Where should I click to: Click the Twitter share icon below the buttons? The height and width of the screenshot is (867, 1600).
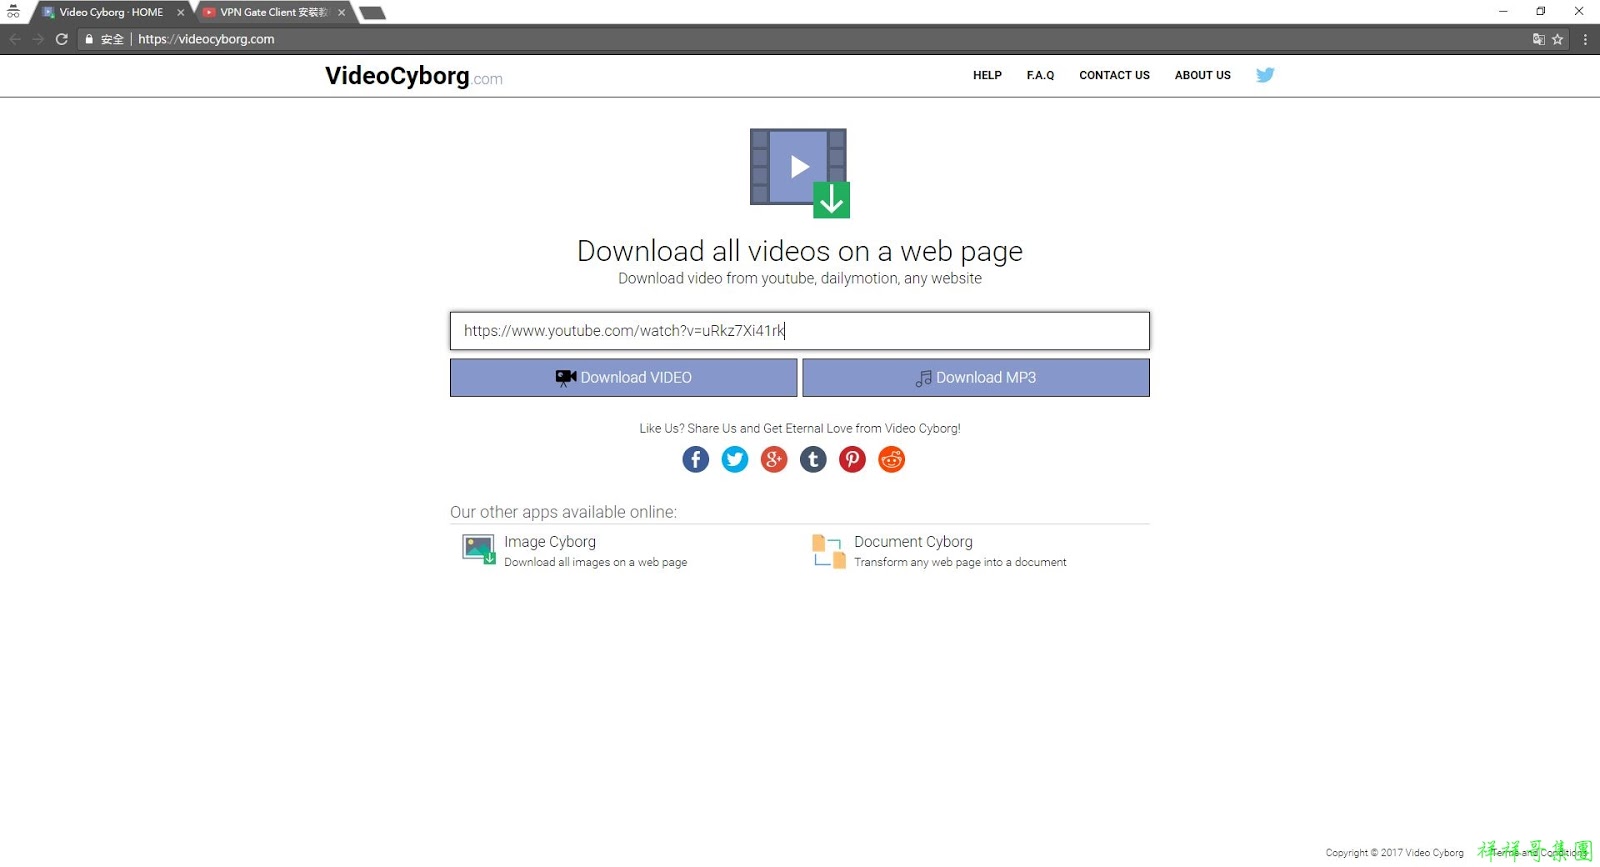click(735, 459)
